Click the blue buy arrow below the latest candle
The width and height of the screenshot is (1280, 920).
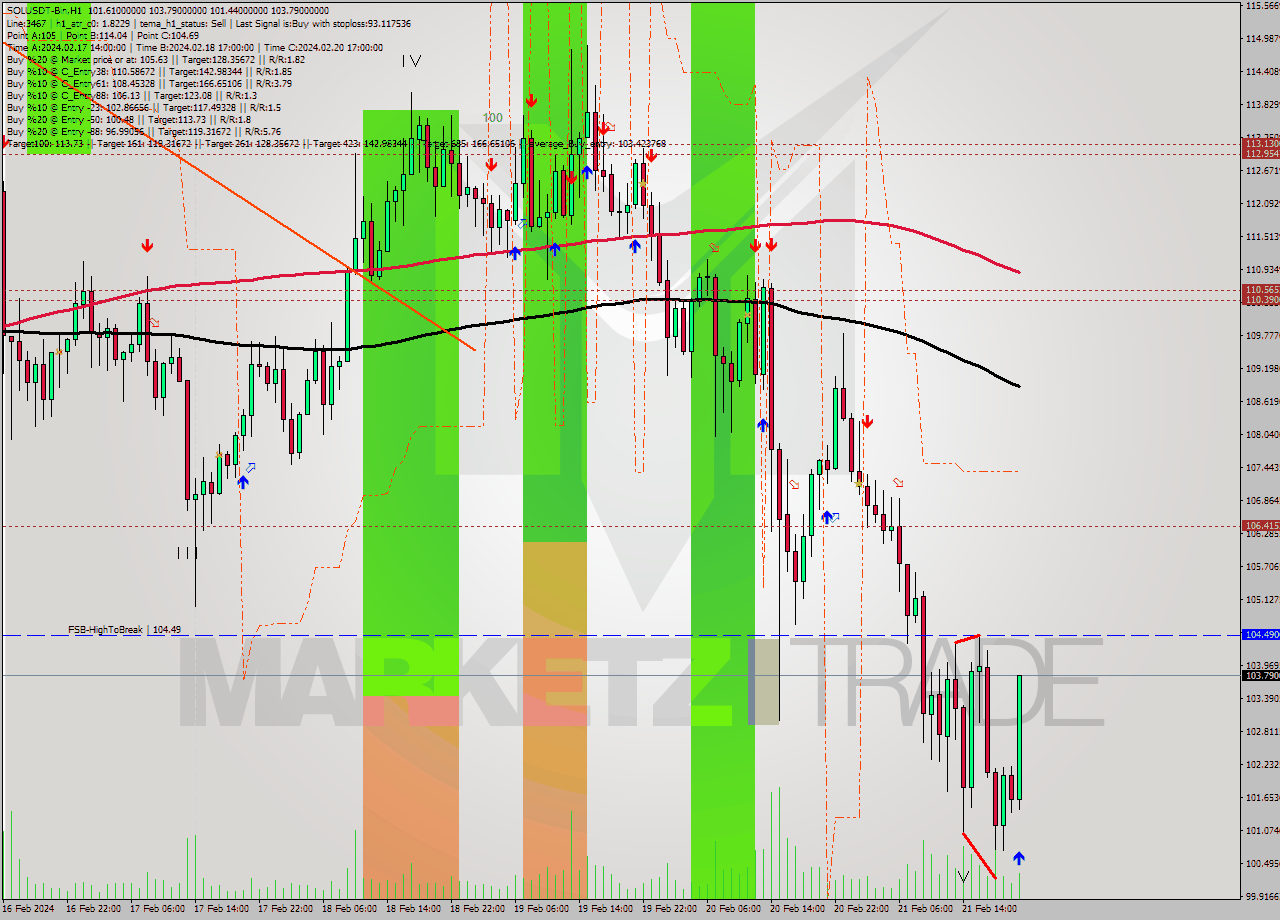1018,858
